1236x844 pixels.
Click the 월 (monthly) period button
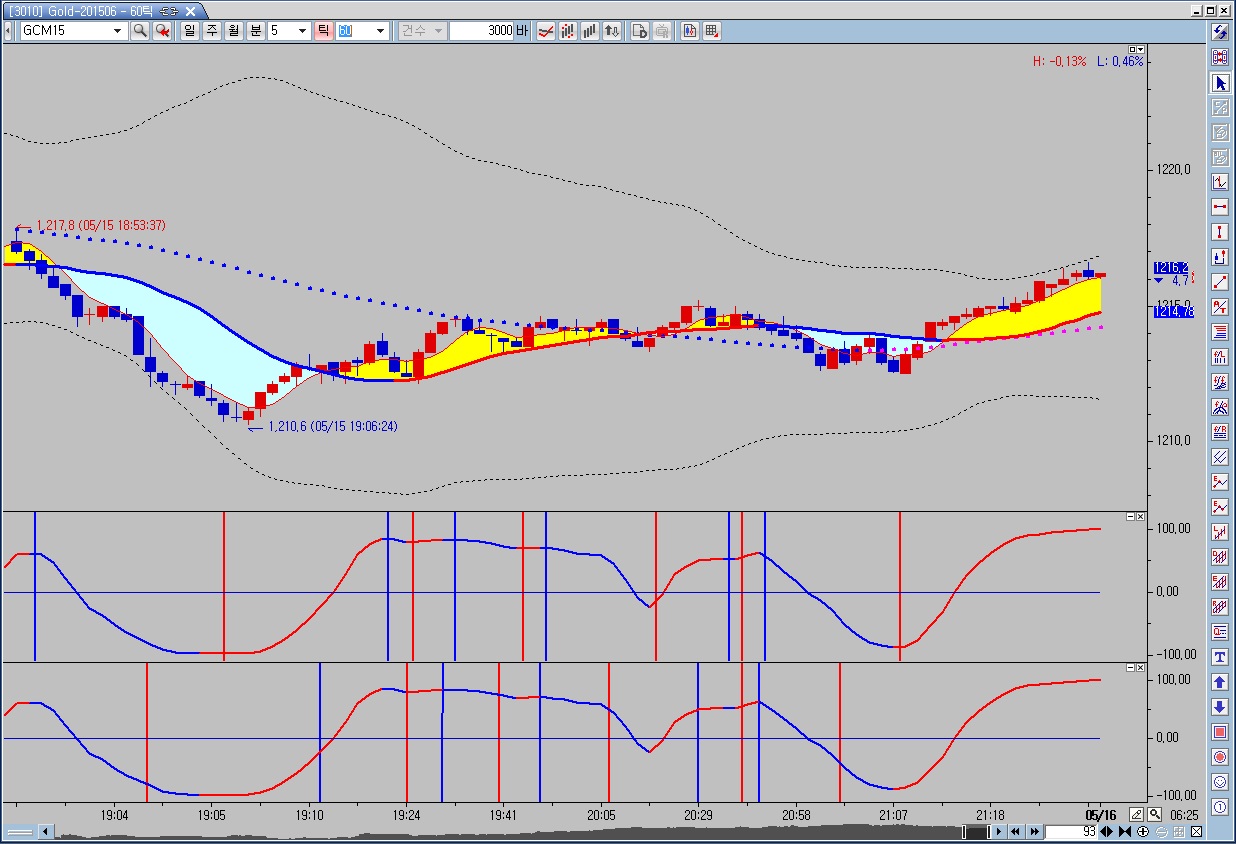tap(233, 31)
